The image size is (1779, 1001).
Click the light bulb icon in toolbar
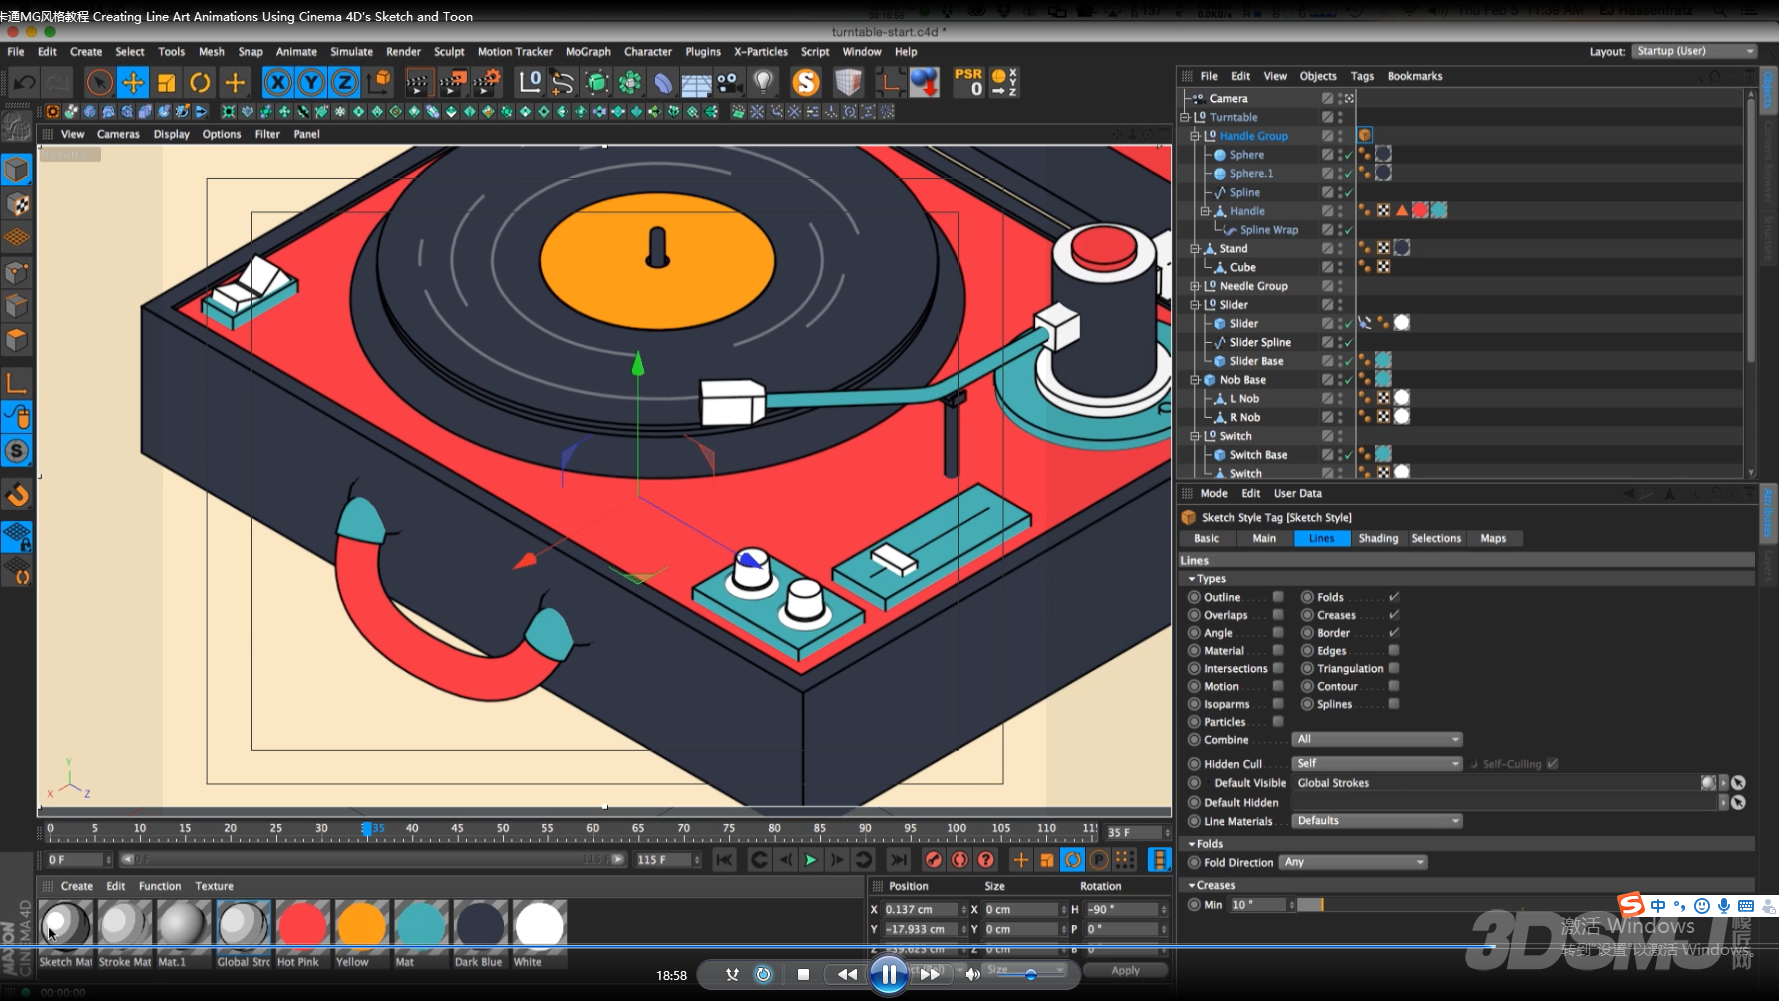pos(764,82)
